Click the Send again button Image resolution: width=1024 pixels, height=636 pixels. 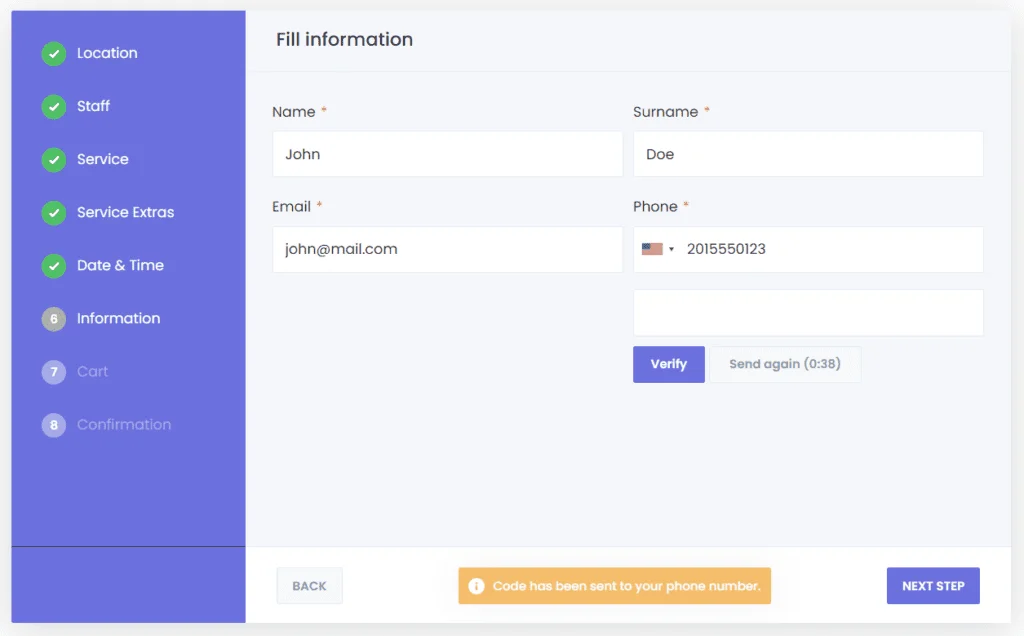point(785,364)
